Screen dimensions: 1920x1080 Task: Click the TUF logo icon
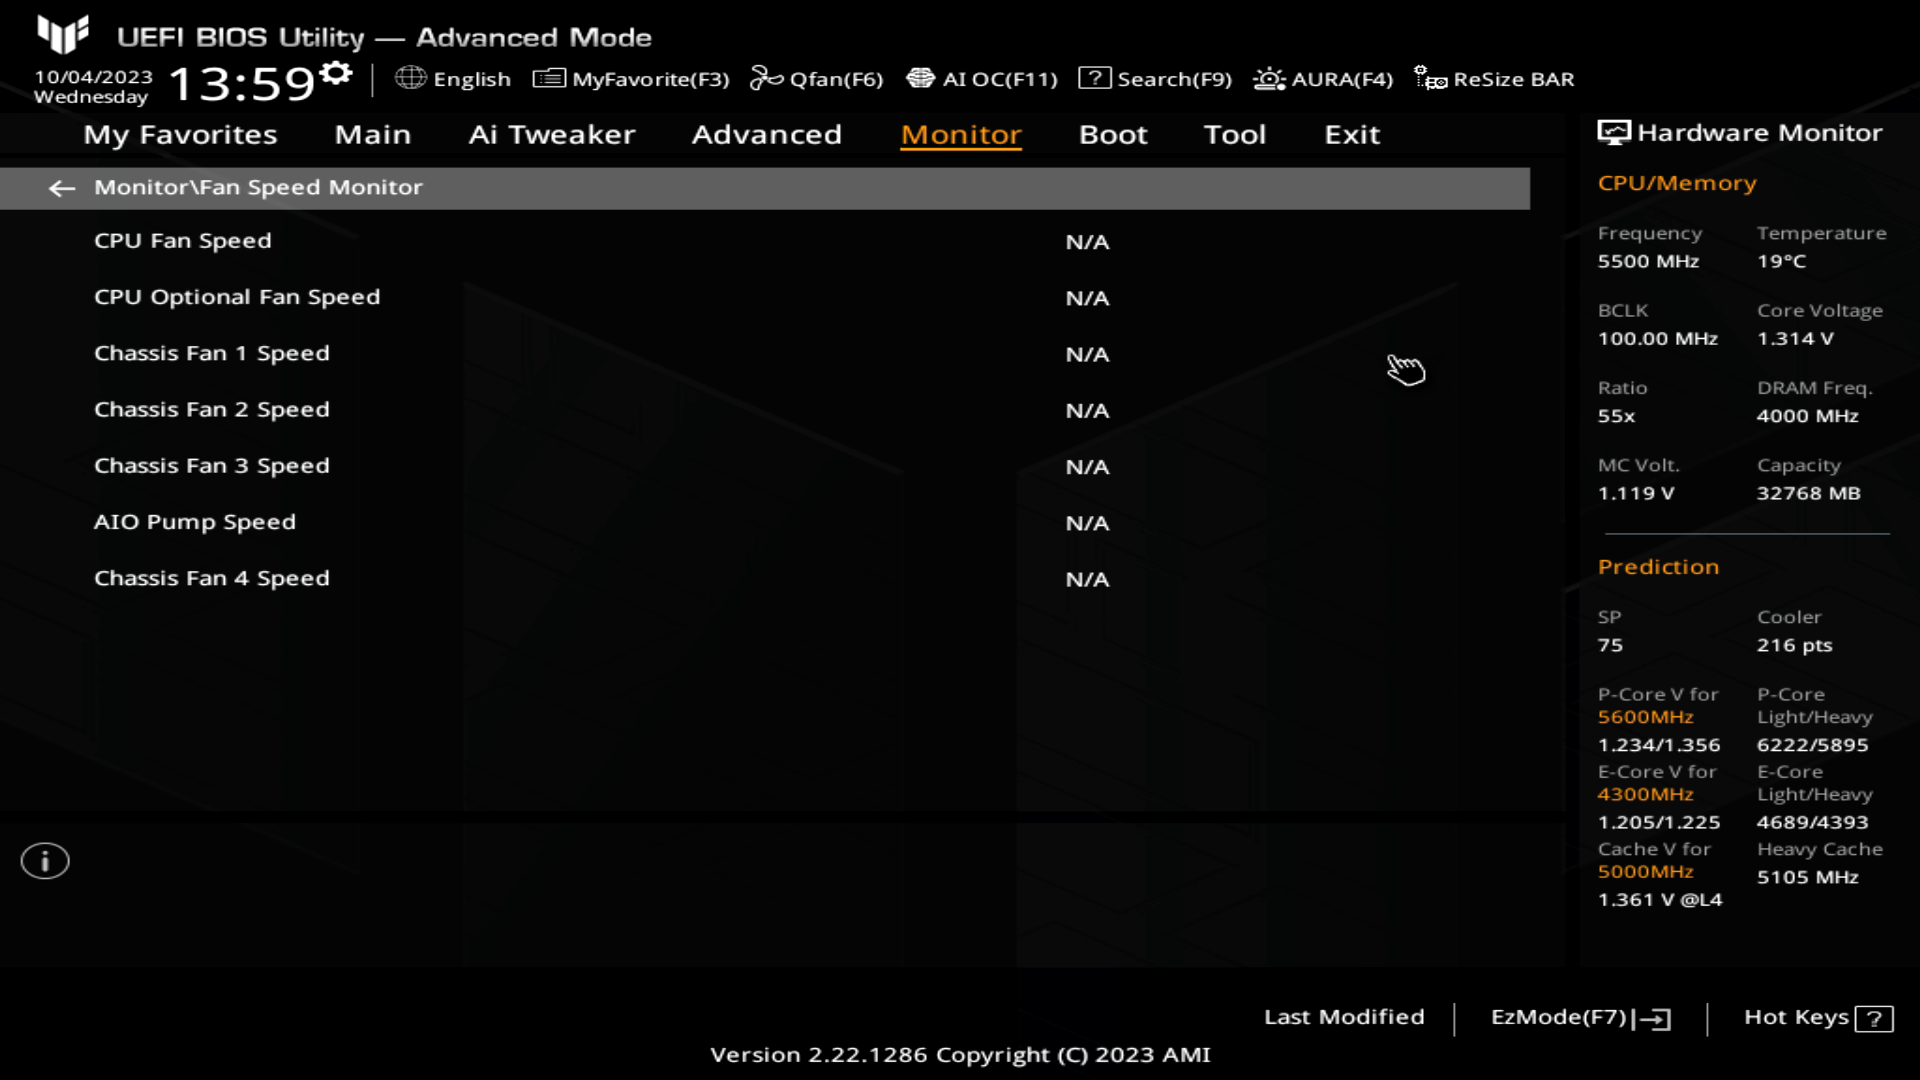coord(63,35)
